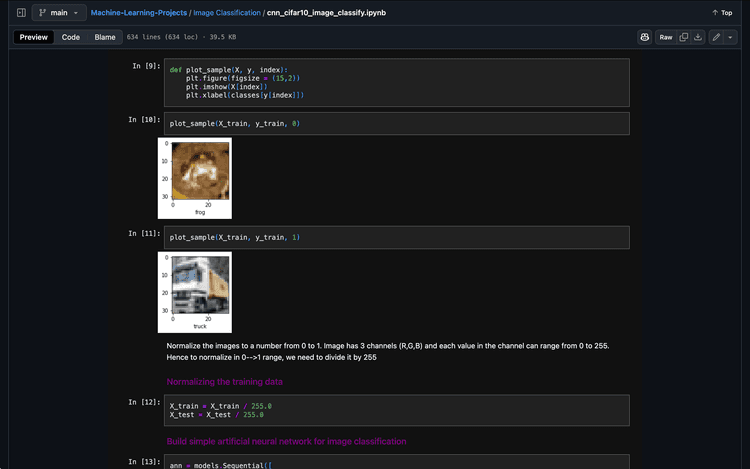Expand the file tree side panel
The width and height of the screenshot is (750, 469).
[x=21, y=13]
